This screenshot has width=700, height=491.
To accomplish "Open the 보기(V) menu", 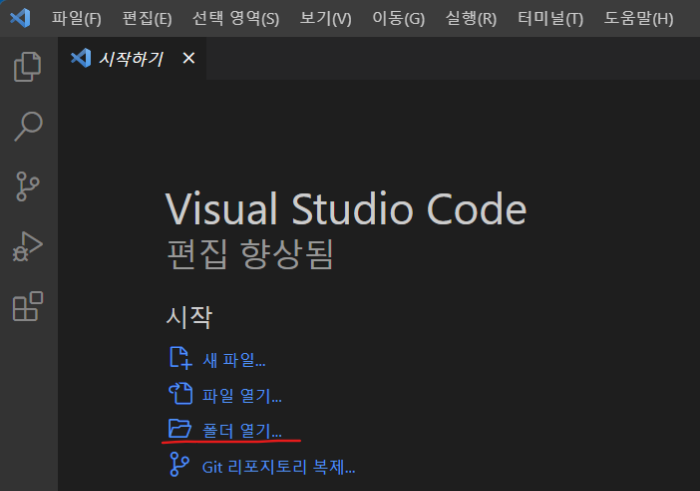I will click(325, 18).
